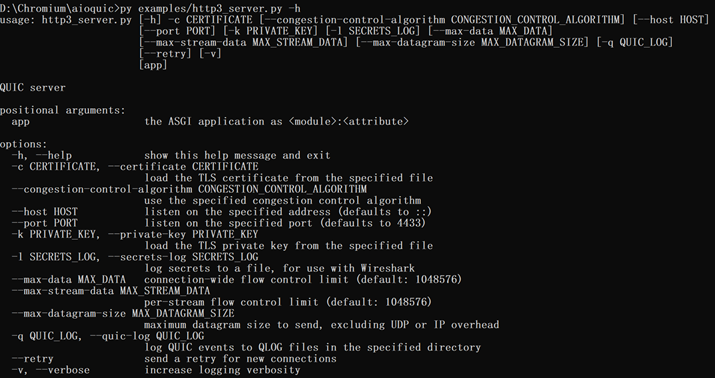Click the '-h, --help' option line
This screenshot has width=715, height=378.
pos(171,155)
